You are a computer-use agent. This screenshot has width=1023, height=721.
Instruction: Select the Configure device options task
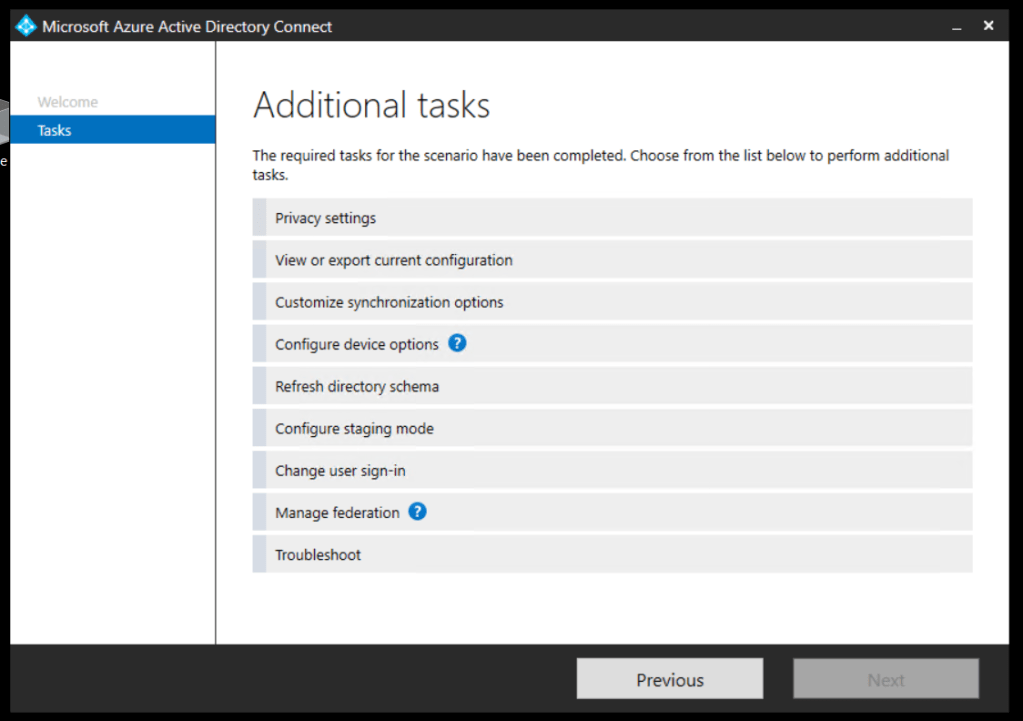[x=357, y=344]
